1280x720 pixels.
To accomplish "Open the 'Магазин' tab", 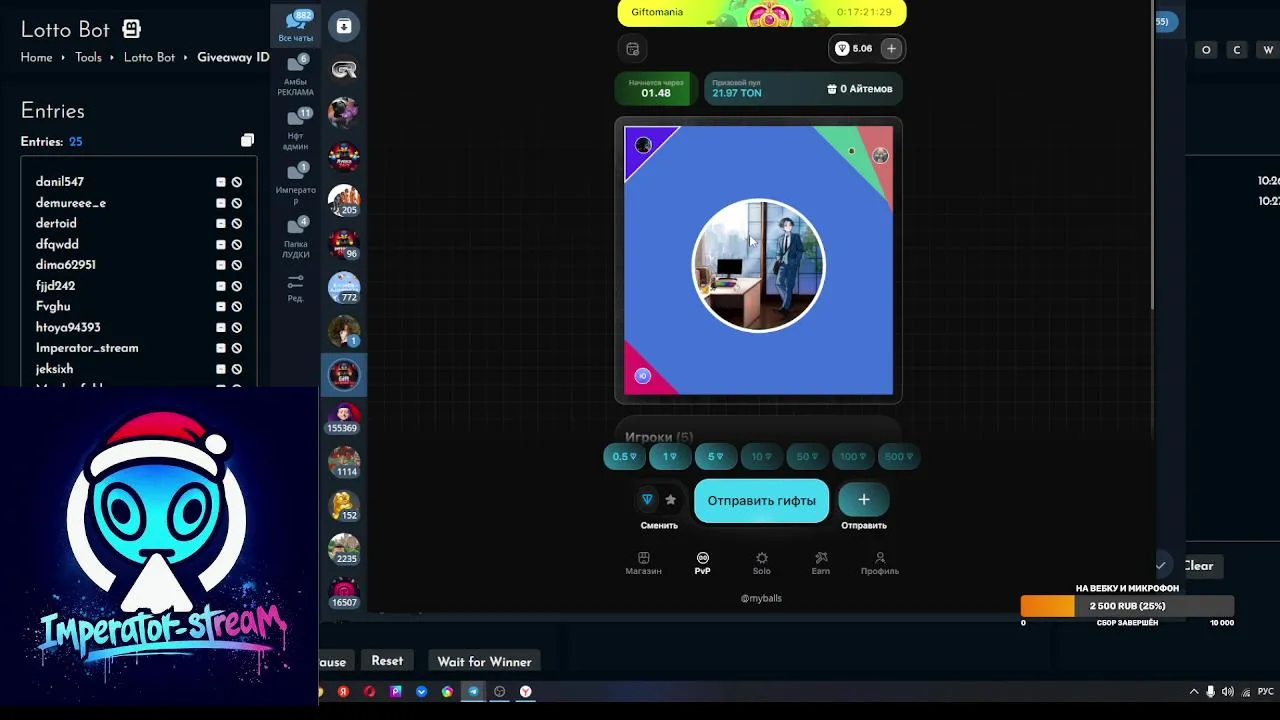I will [643, 563].
